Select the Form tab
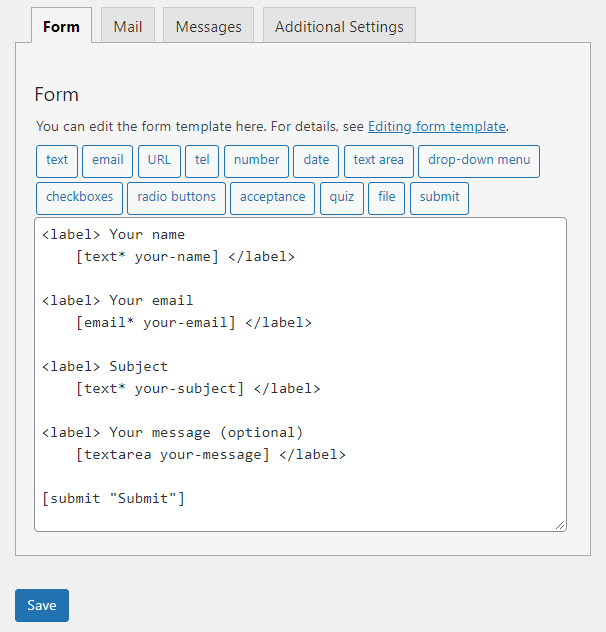Viewport: 606px width, 632px height. [x=61, y=26]
